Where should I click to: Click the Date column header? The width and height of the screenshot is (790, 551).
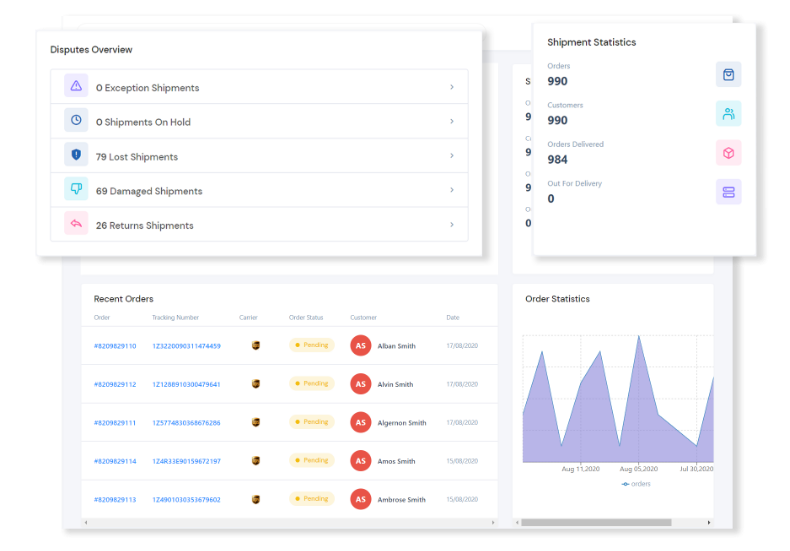click(x=452, y=317)
